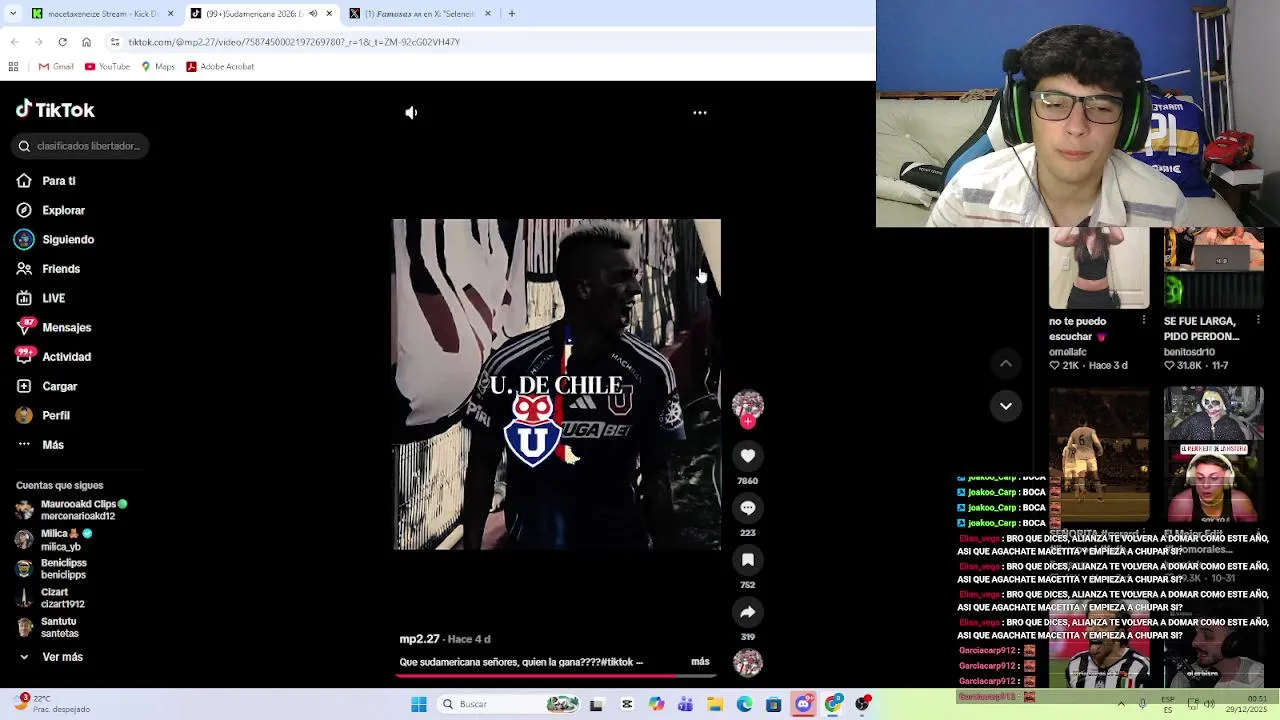1280x720 pixels.
Task: Follow the creator via avatar plus
Action: [748, 422]
